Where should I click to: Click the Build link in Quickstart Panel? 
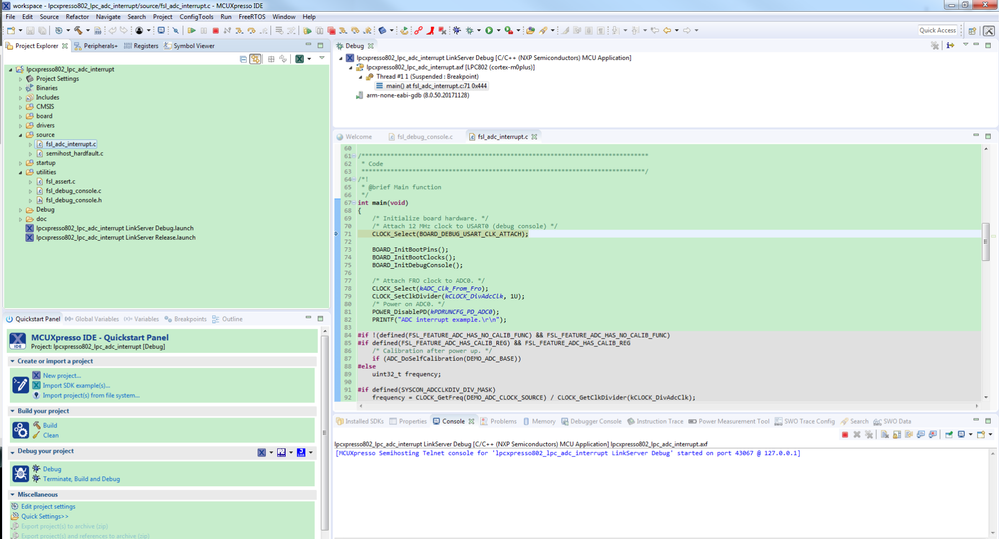(x=50, y=426)
